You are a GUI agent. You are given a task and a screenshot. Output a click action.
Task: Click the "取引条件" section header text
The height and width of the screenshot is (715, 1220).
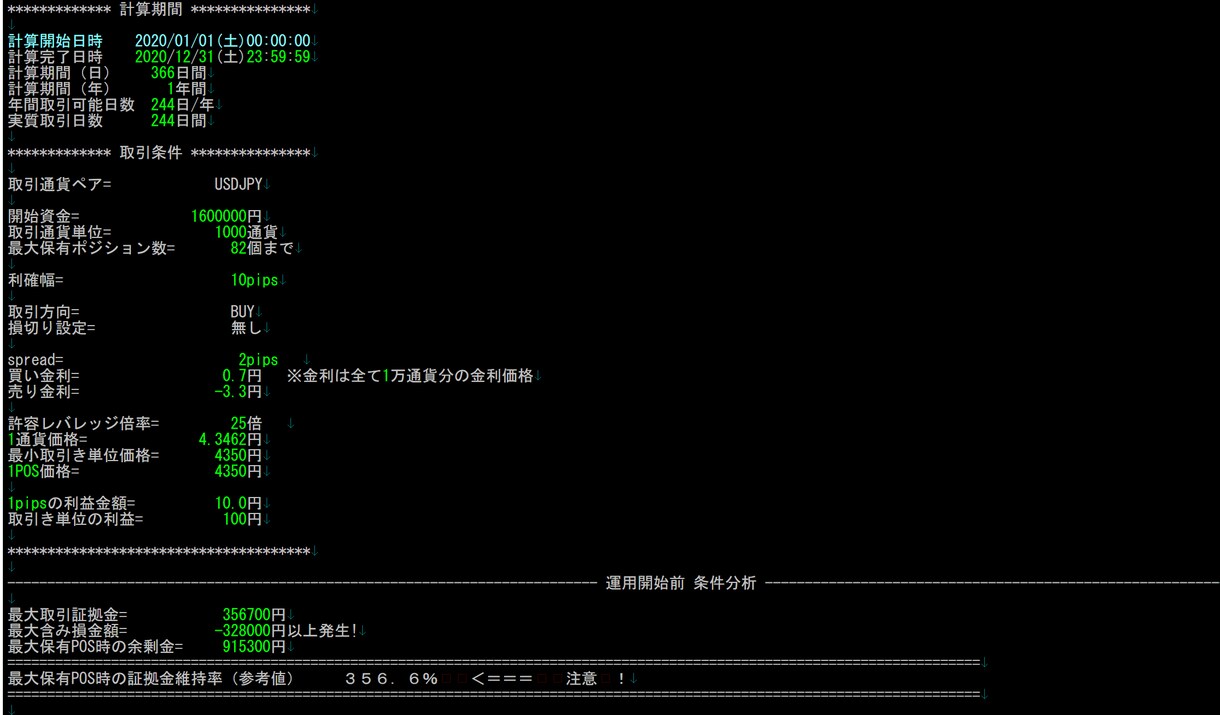tap(151, 153)
